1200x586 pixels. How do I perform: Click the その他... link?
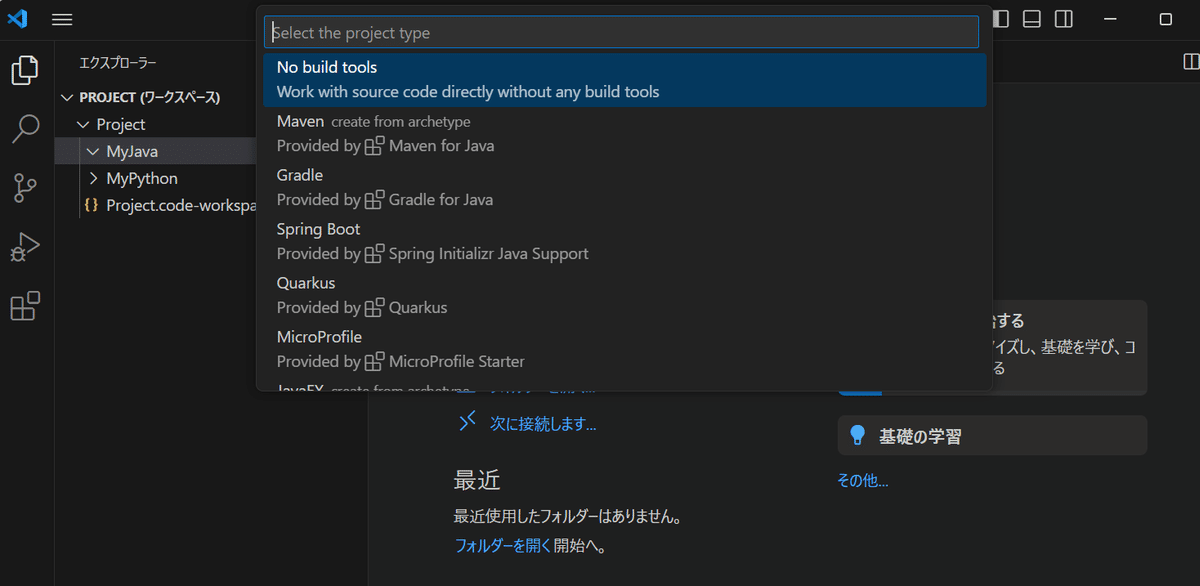tap(863, 481)
